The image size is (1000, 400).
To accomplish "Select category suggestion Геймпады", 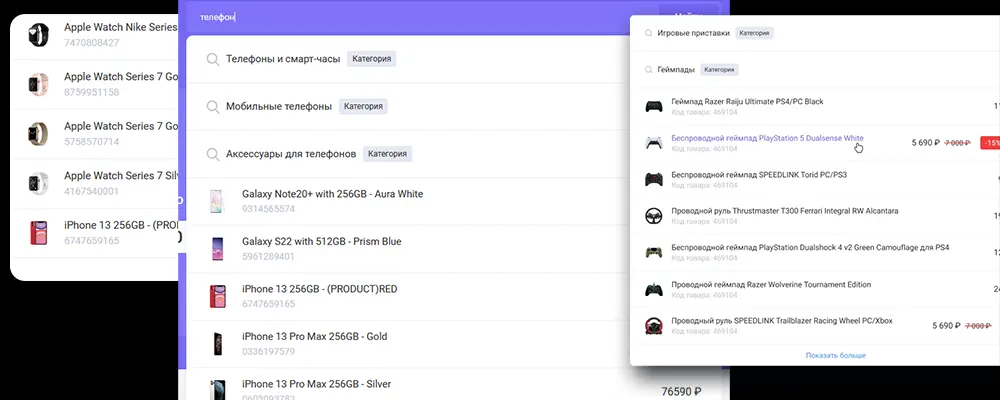I will tap(676, 70).
